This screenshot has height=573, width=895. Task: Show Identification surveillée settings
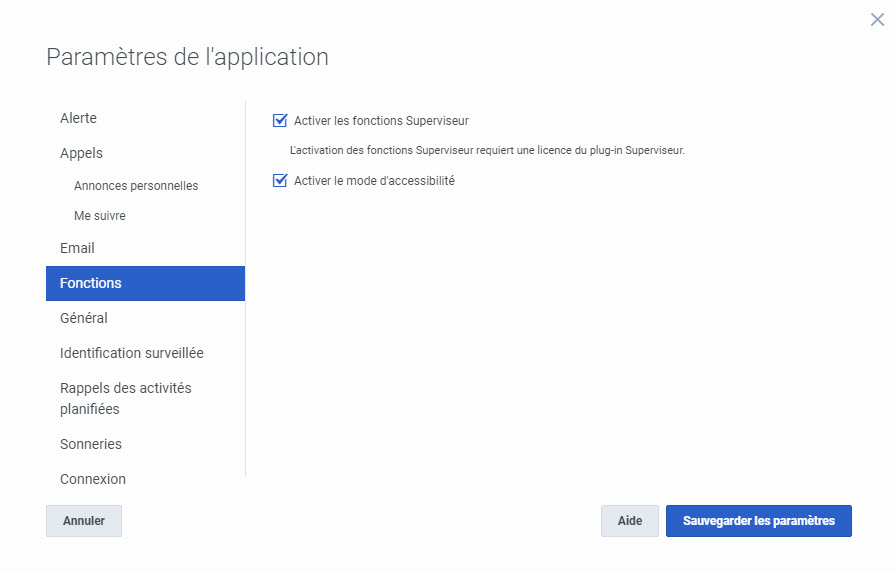pyautogui.click(x=131, y=353)
